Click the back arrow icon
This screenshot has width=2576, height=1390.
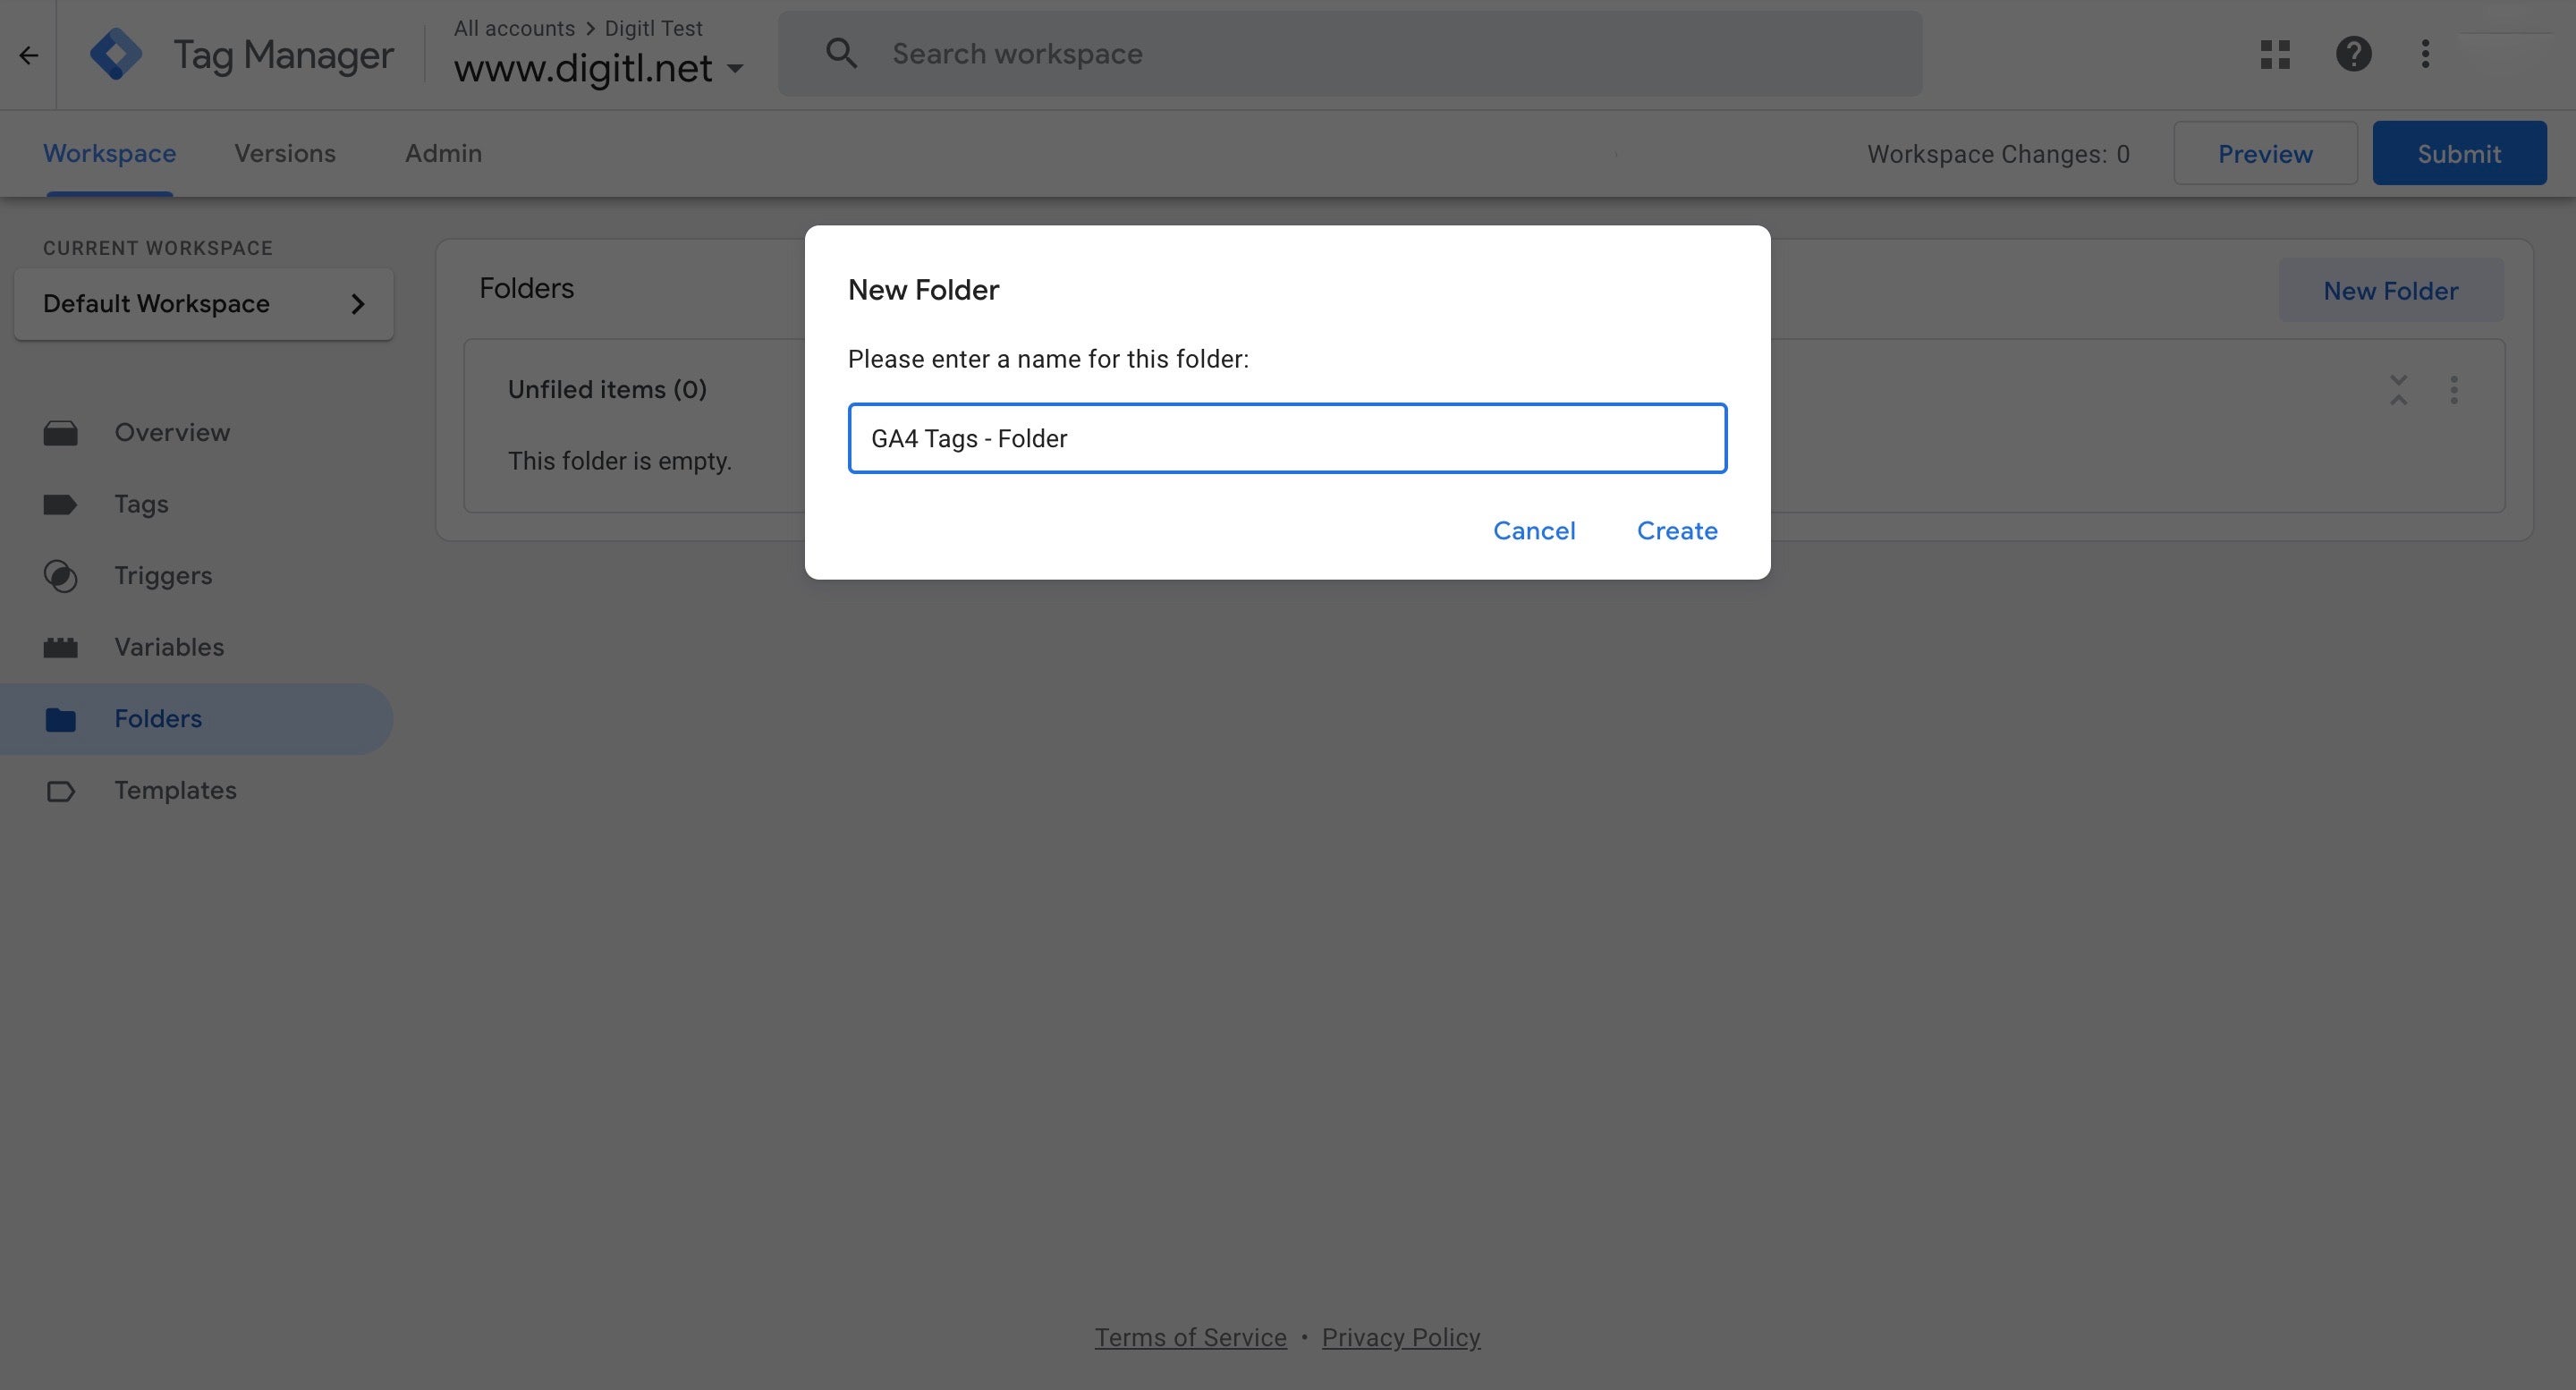tap(28, 55)
